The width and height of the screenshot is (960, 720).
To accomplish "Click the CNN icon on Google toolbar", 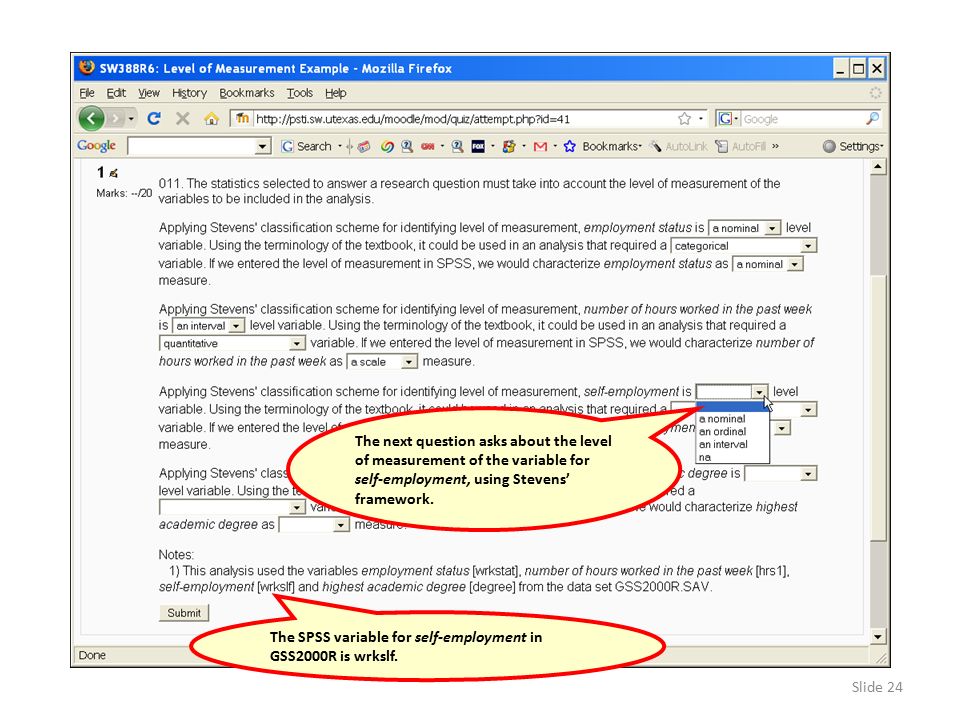I will coord(427,146).
